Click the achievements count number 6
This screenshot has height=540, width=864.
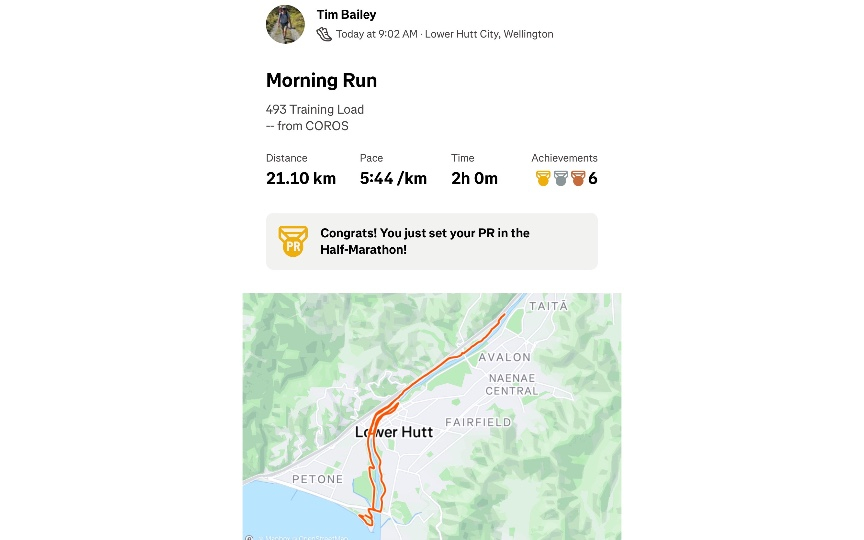tap(593, 179)
